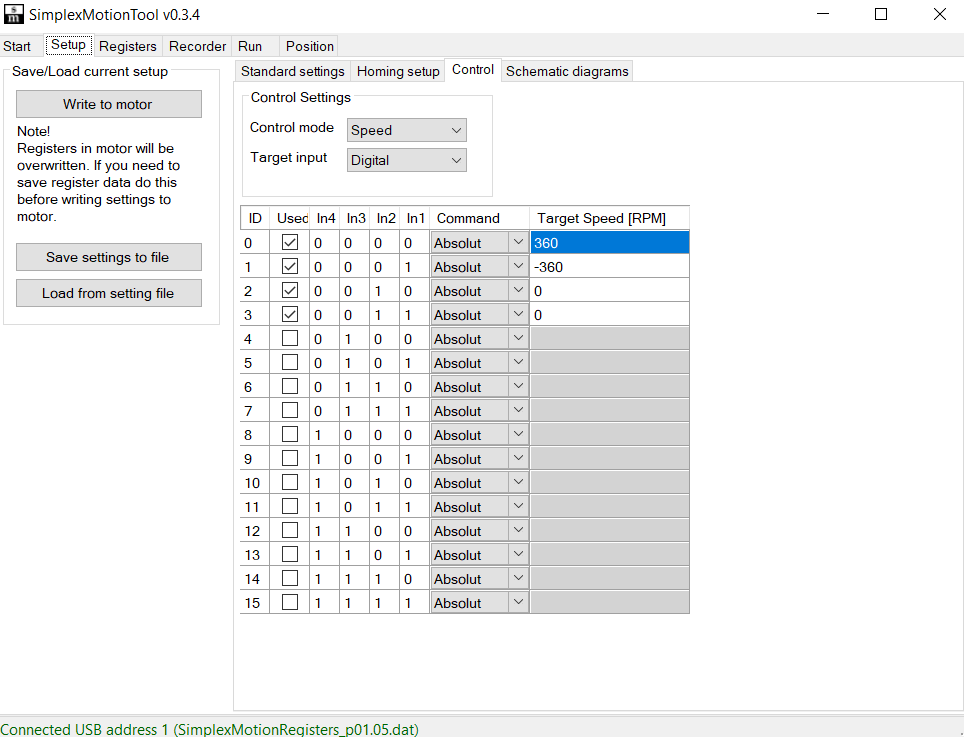Click the Write to motor button
Screen dimensions: 964x737
coord(108,103)
